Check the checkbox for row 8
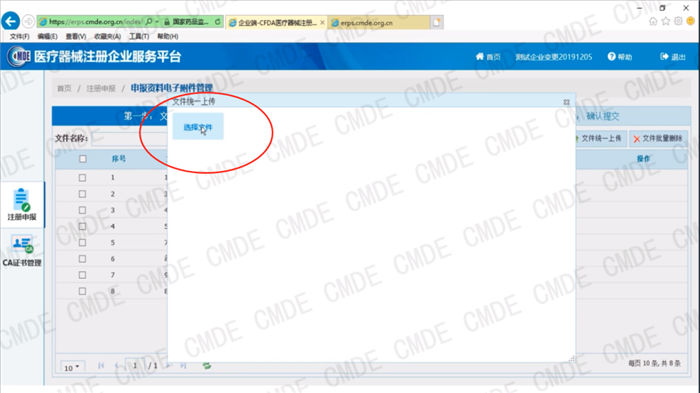 (83, 291)
